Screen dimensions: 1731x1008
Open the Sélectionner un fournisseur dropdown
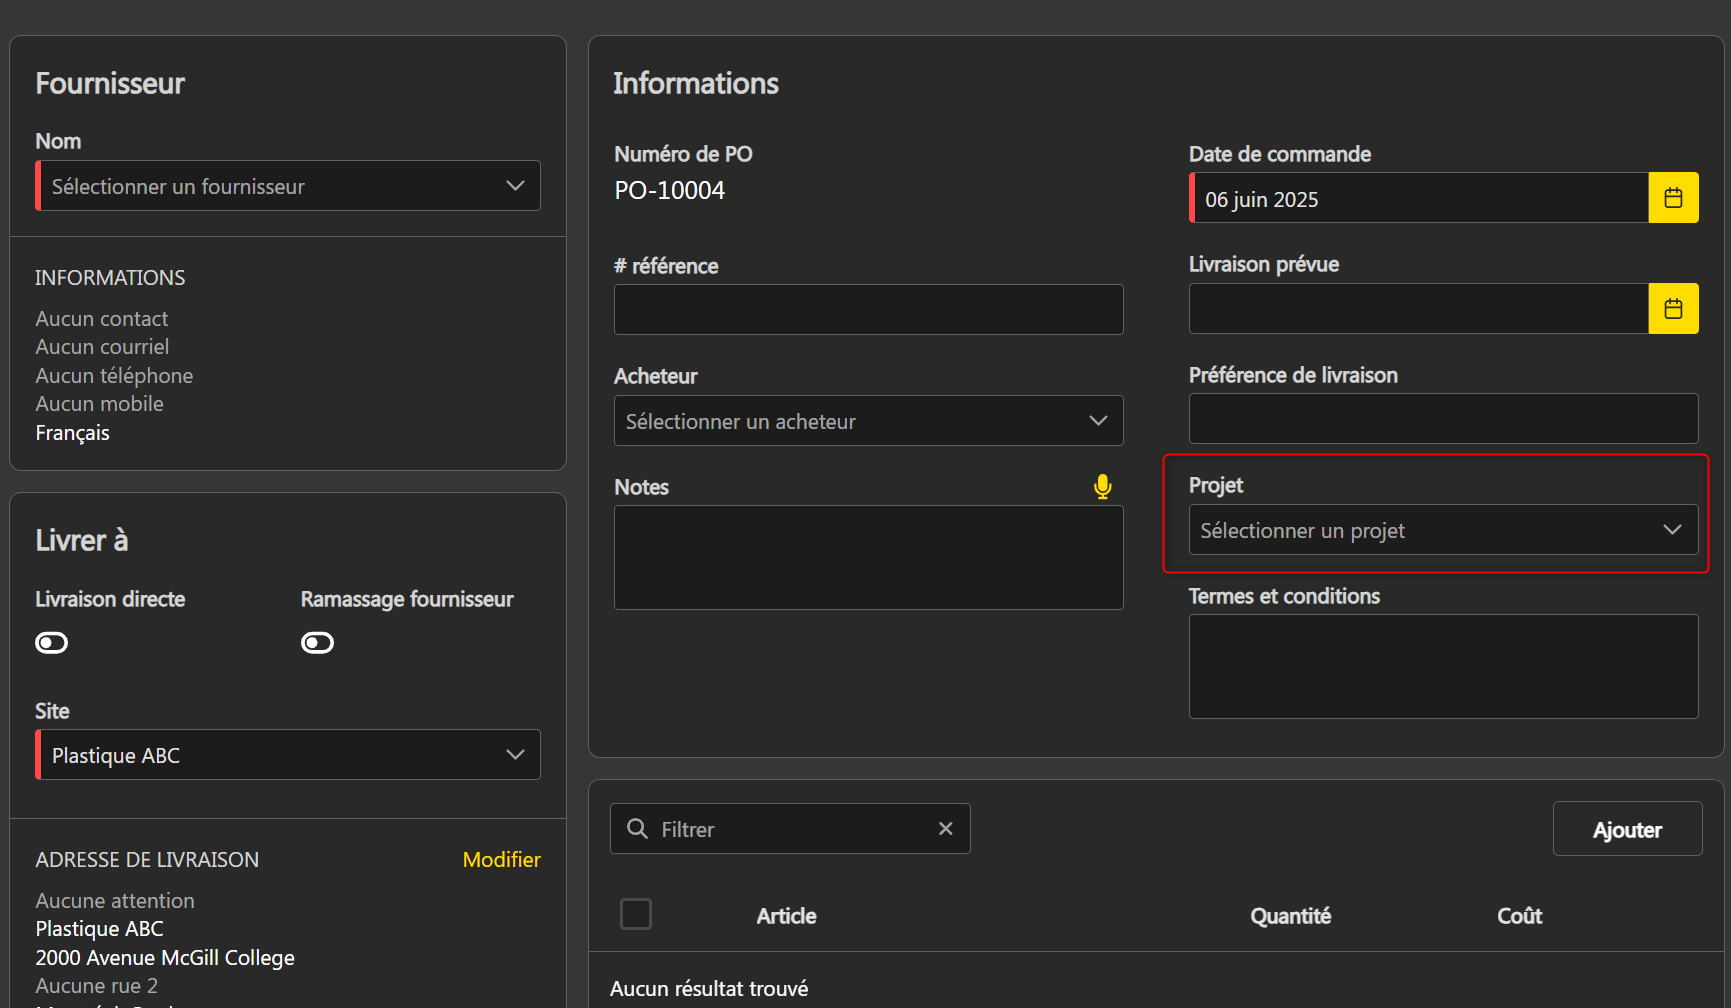(x=288, y=186)
